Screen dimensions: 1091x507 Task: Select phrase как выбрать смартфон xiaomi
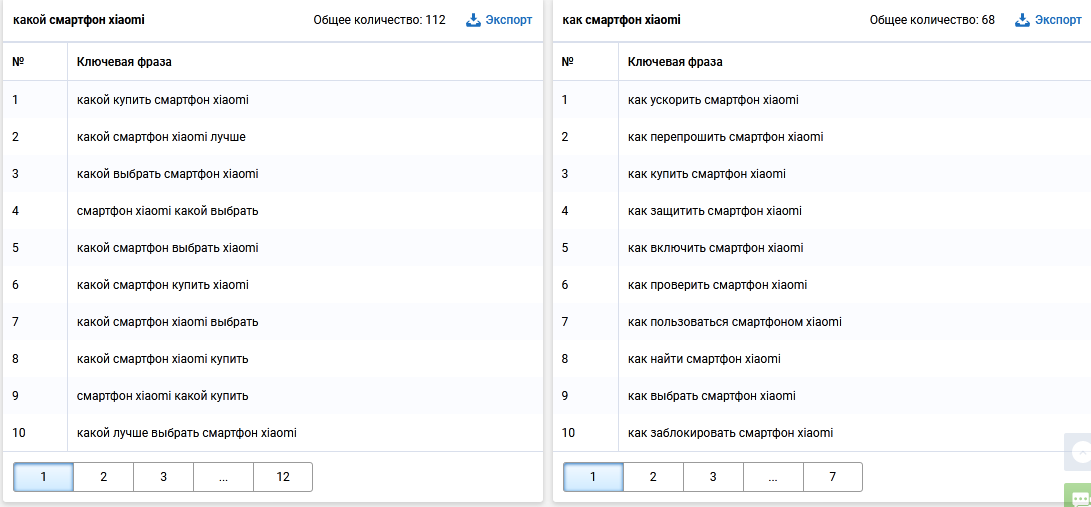tap(712, 396)
